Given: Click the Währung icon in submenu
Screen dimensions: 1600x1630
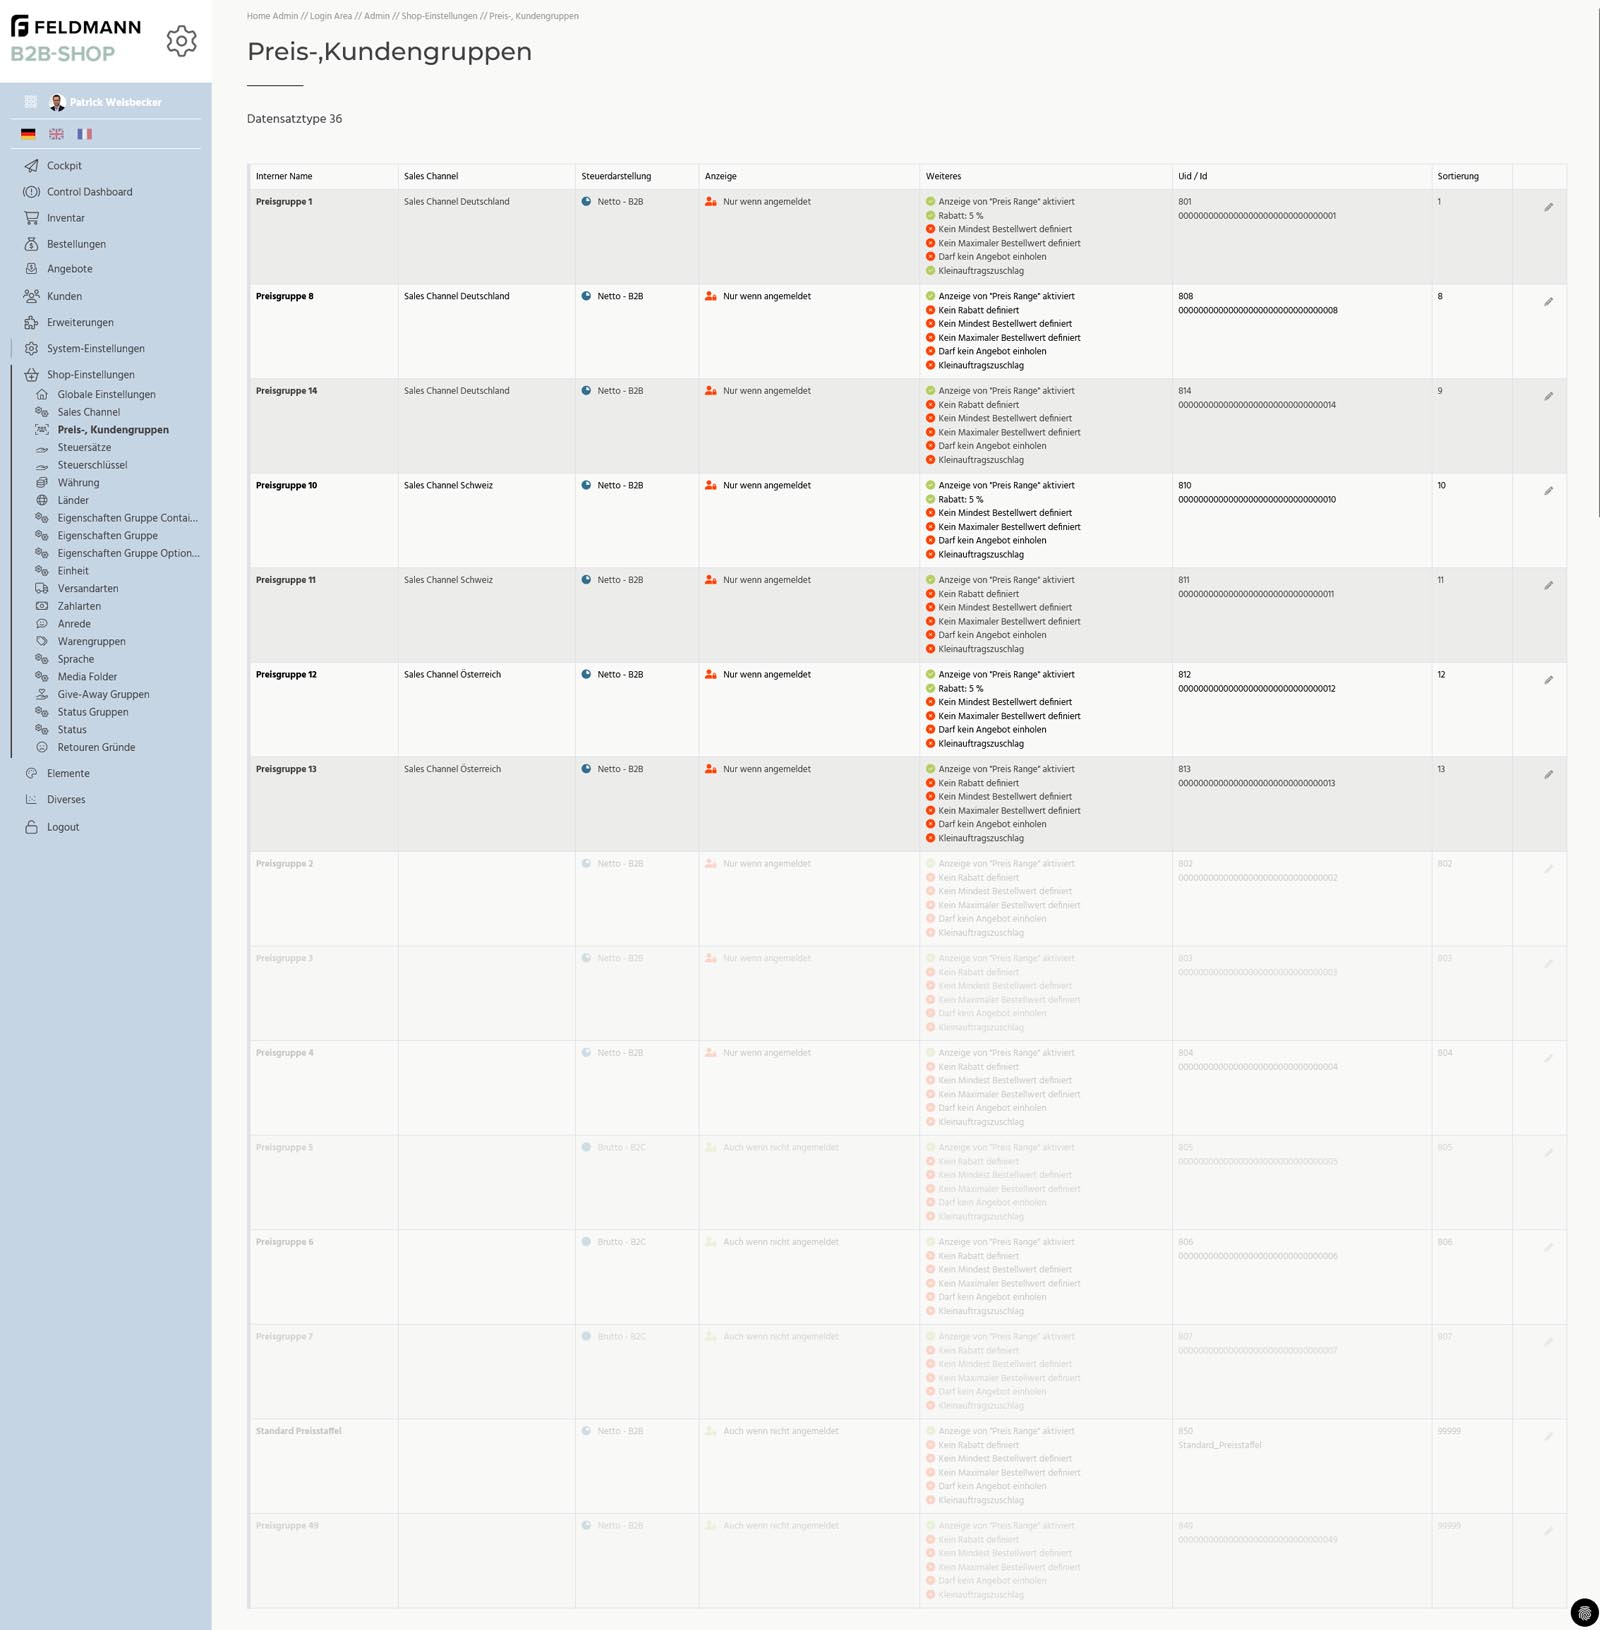Looking at the screenshot, I should (42, 483).
